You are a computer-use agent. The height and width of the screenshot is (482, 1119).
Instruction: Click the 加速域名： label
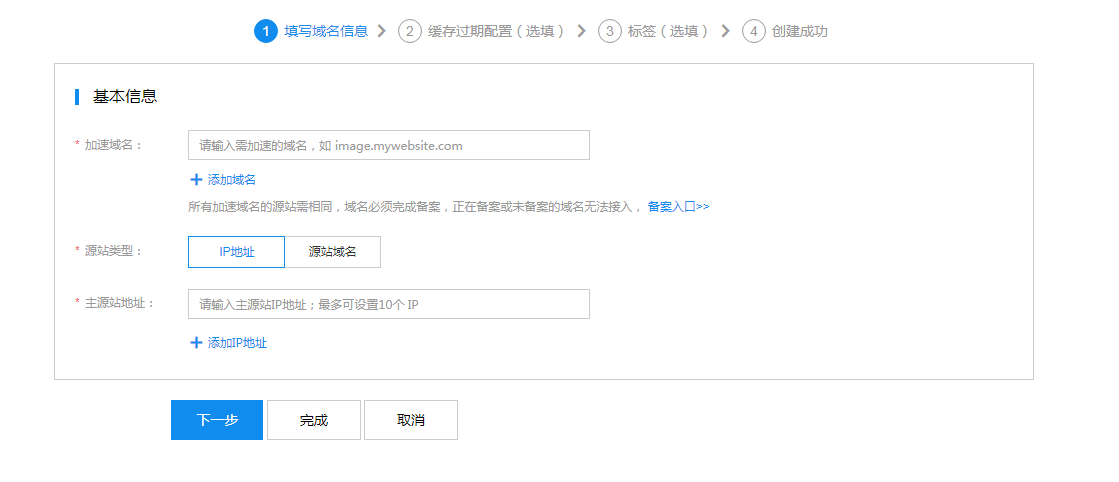pyautogui.click(x=114, y=145)
